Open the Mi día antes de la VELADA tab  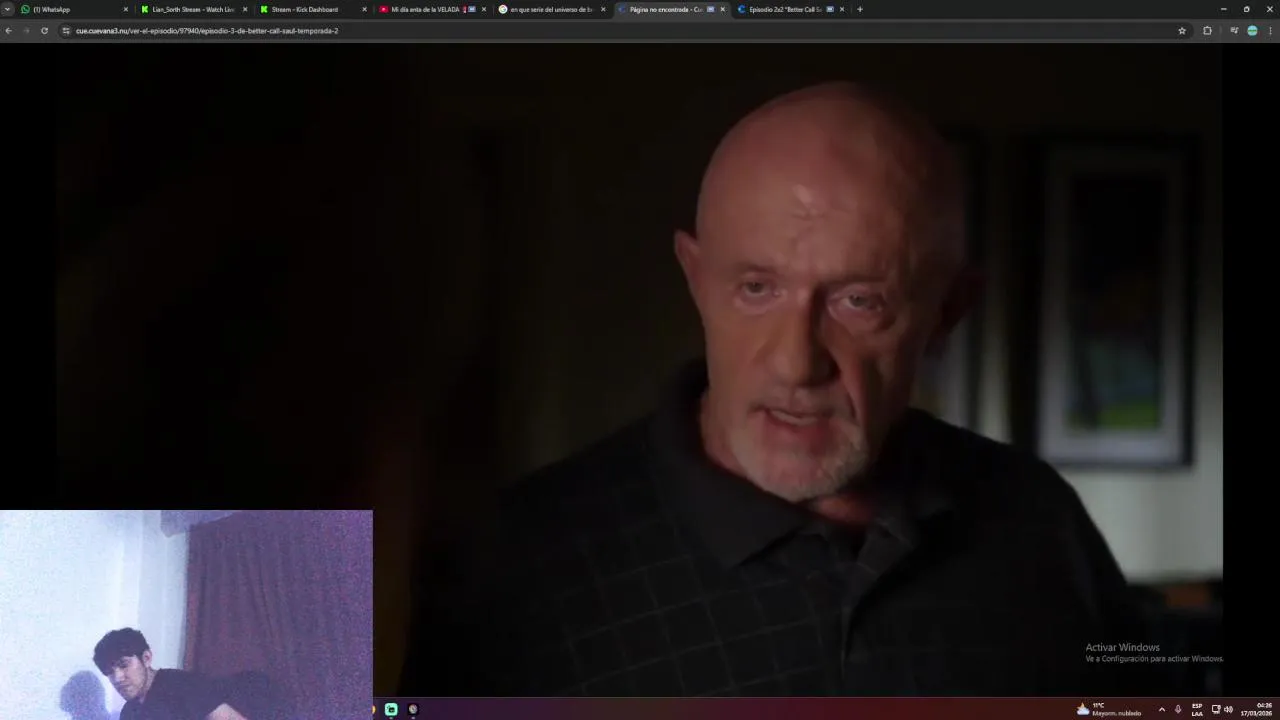click(x=425, y=9)
